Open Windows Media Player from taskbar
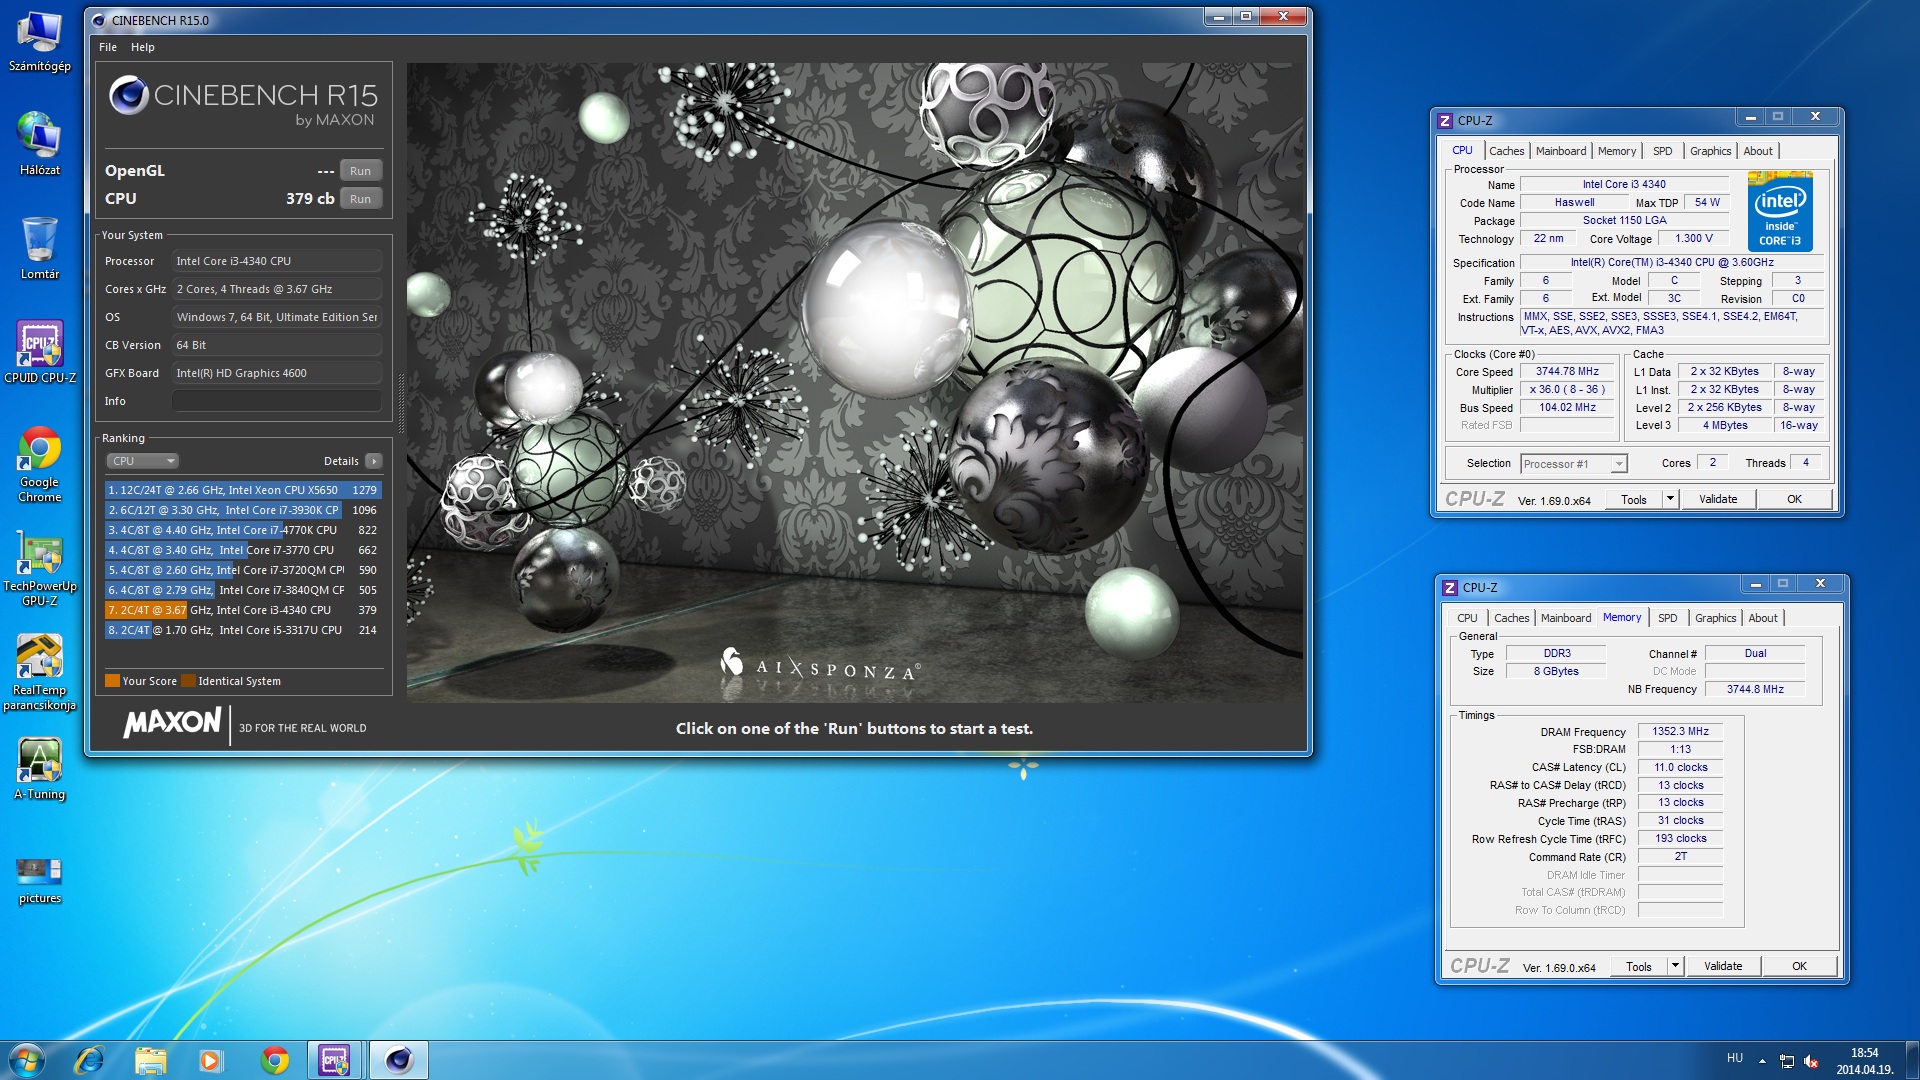Screen dimensions: 1920x1080 point(210,1060)
